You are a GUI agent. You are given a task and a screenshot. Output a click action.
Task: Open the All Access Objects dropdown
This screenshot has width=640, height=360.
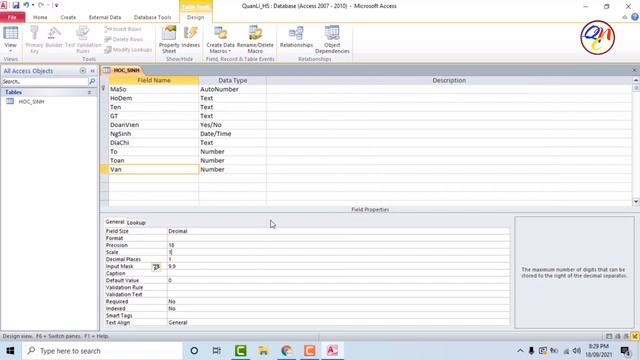pyautogui.click(x=83, y=71)
